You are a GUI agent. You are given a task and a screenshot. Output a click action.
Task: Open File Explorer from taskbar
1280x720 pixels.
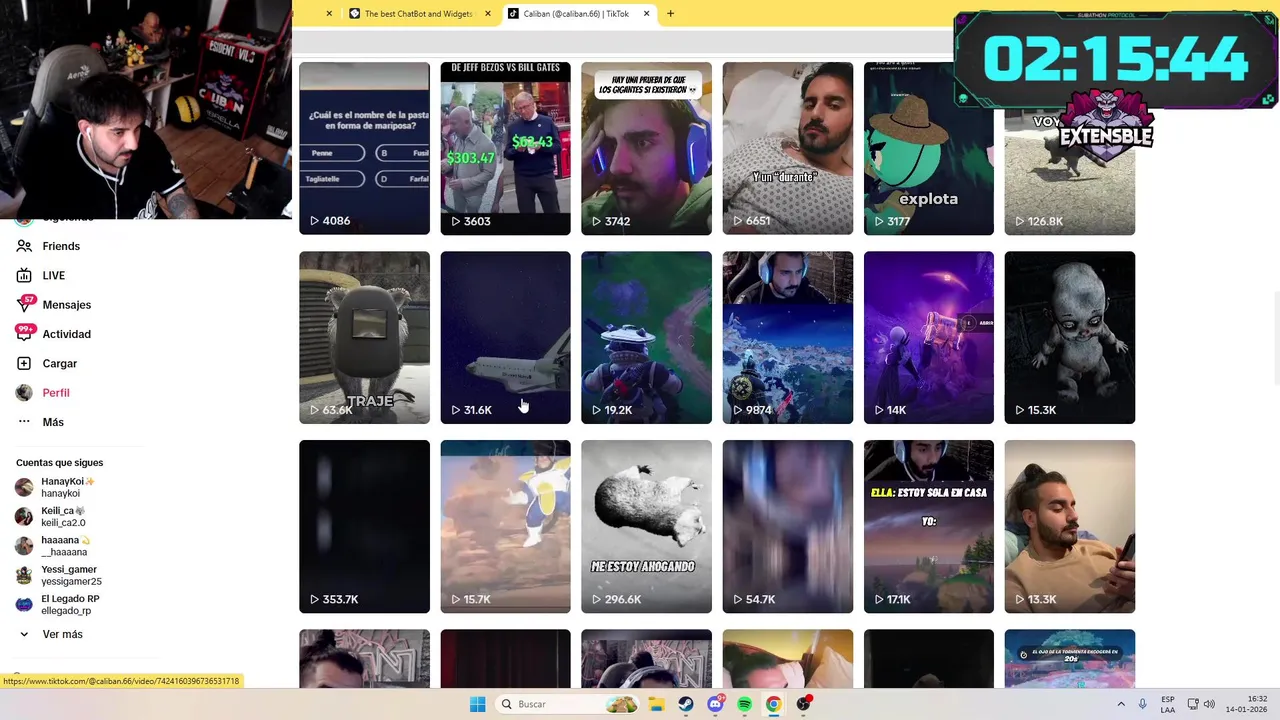[x=656, y=704]
